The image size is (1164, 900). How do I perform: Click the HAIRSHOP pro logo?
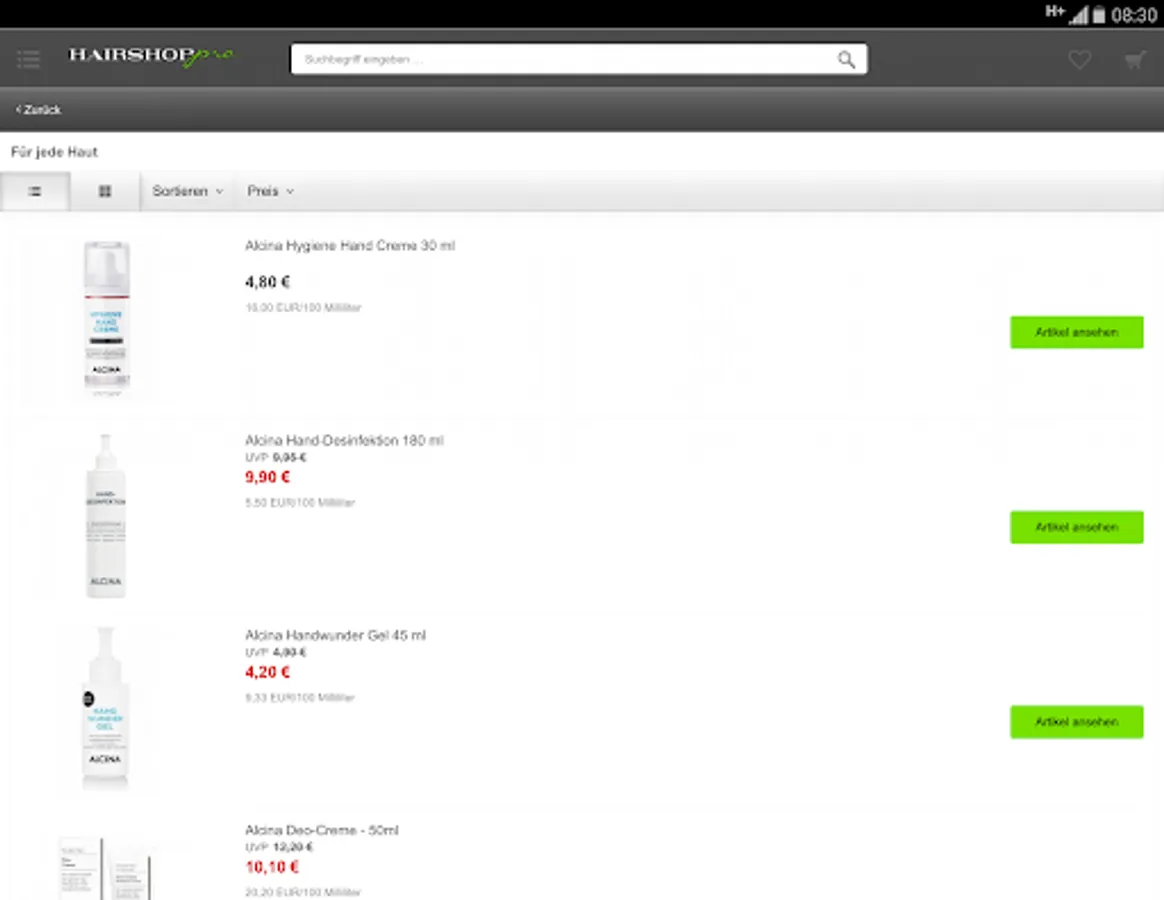tap(151, 56)
